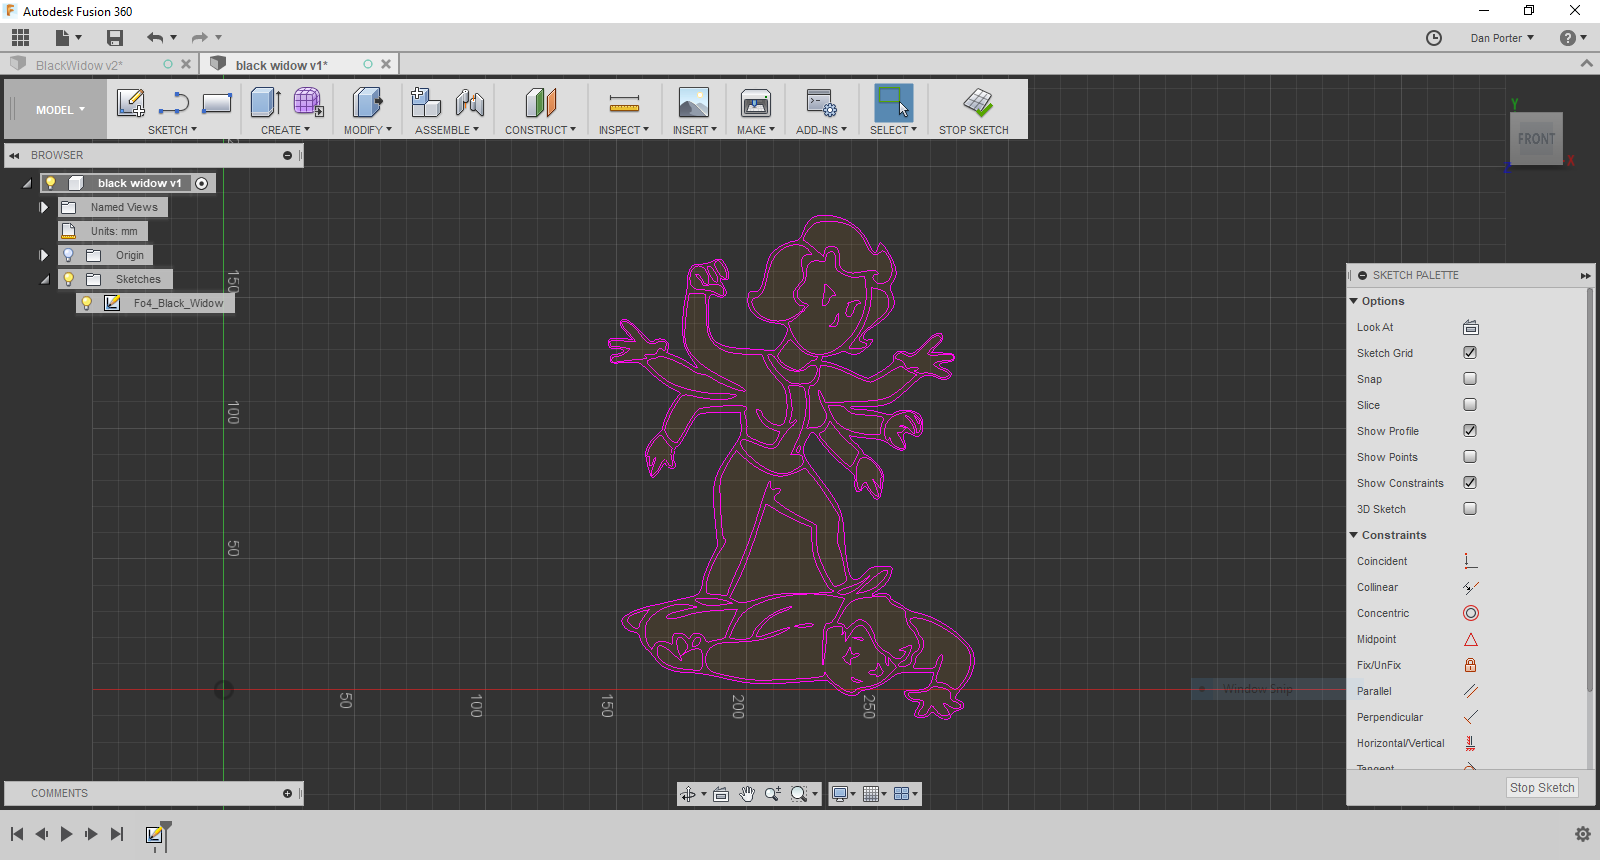Enable the Slice checkbox
1600x860 pixels.
coord(1470,405)
